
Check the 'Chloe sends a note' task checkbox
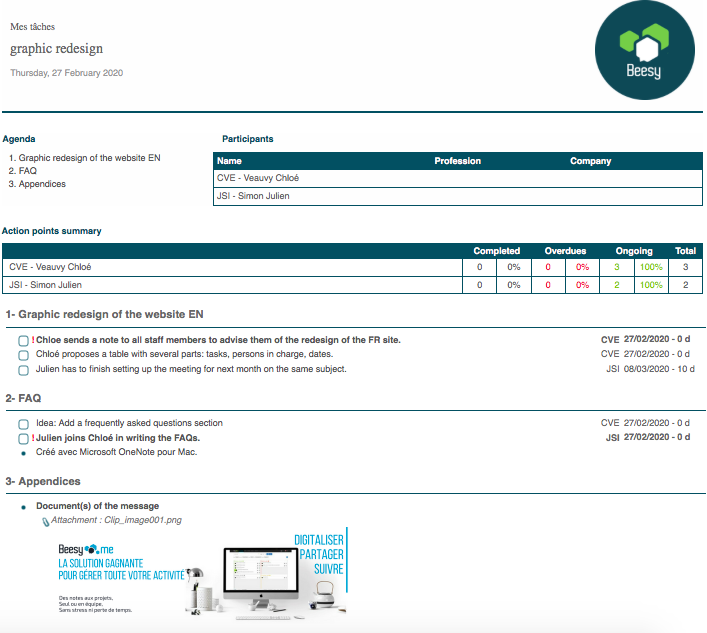pos(23,341)
